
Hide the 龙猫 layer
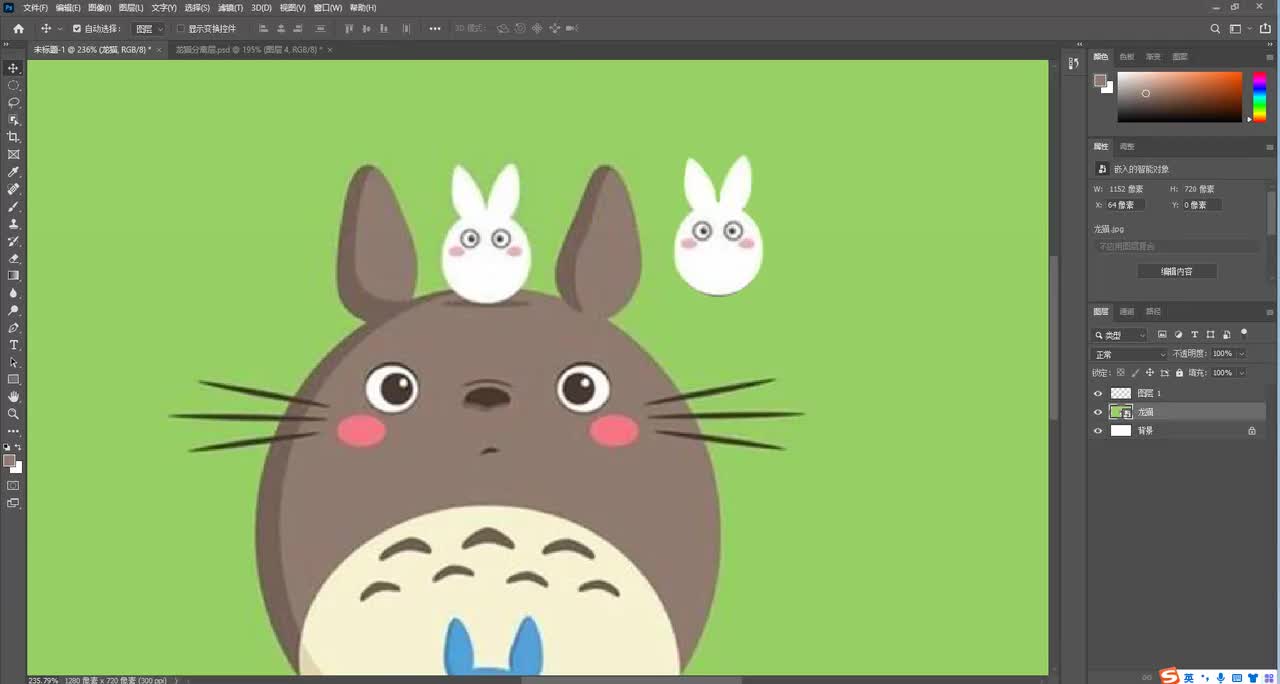(1098, 412)
